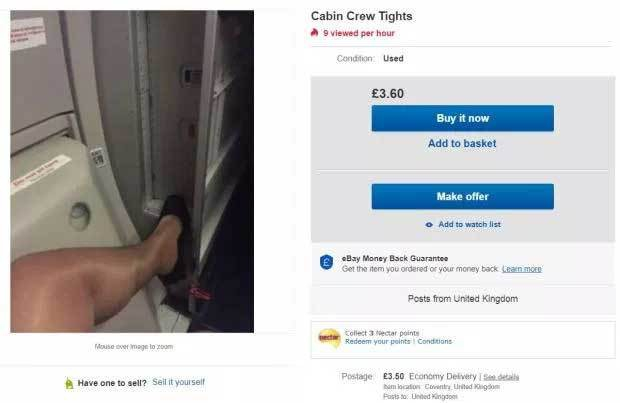The width and height of the screenshot is (620, 403).
Task: Open See details for postage
Action: pos(501,377)
